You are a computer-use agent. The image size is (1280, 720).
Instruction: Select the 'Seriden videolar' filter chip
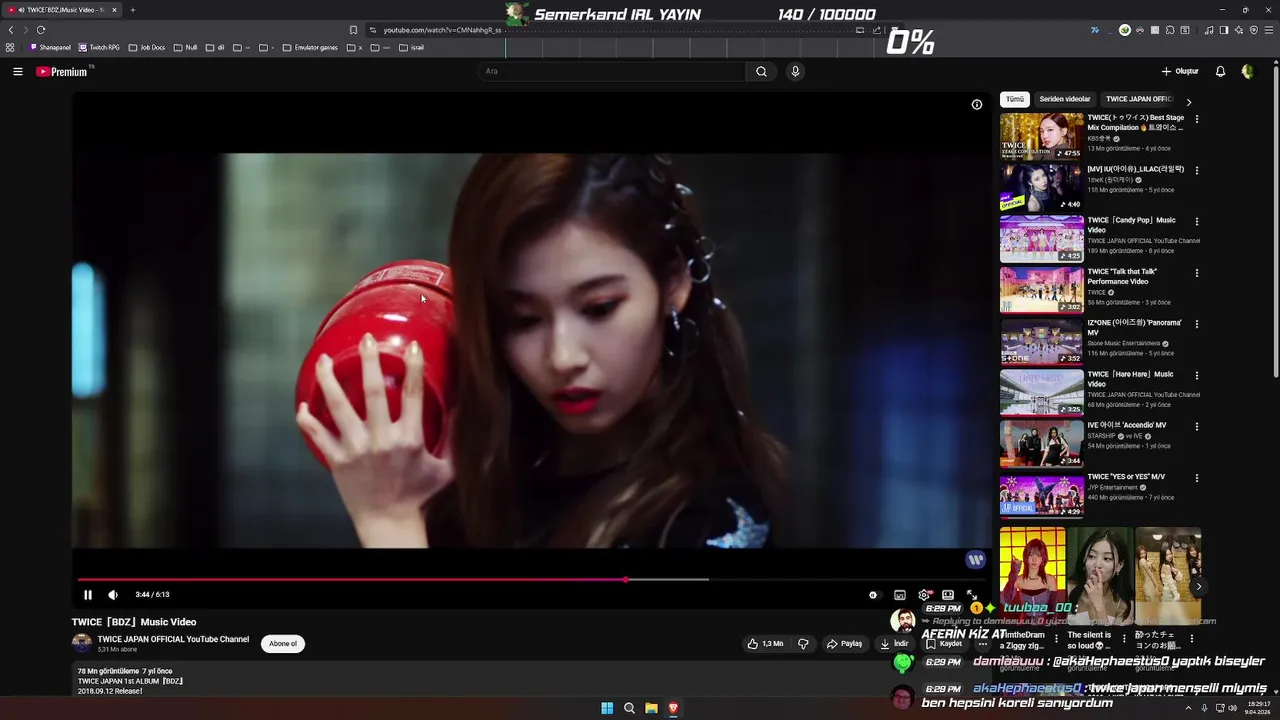(x=1065, y=99)
